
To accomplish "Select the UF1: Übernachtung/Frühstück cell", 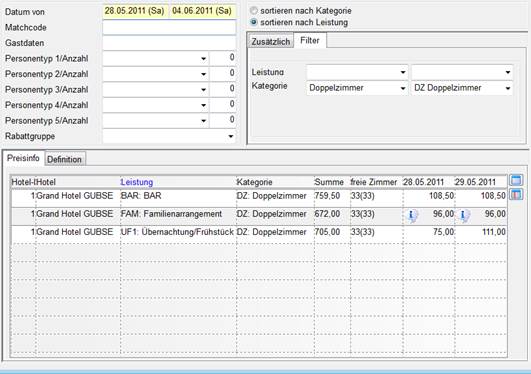I will 177,232.
